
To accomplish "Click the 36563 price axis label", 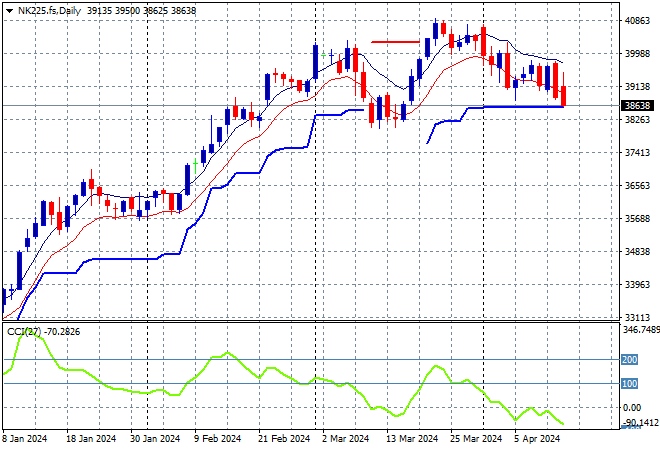I will (x=635, y=185).
